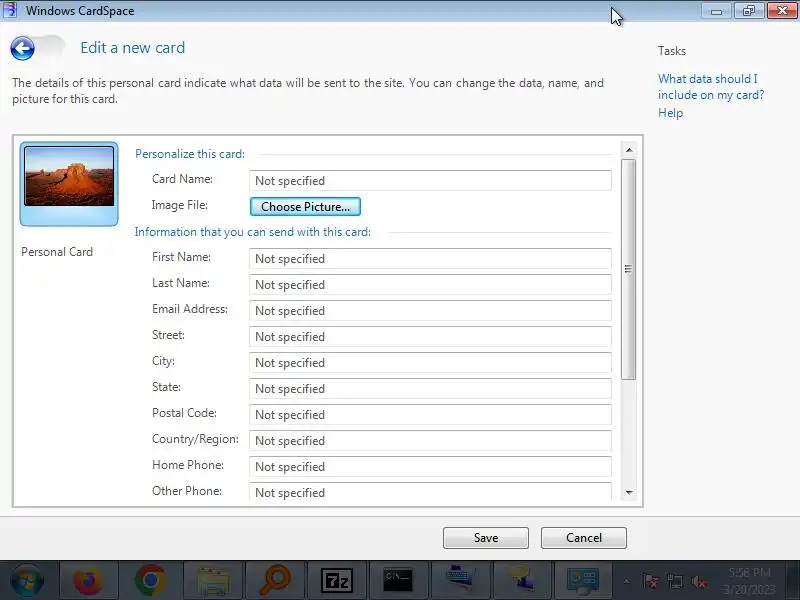Open the chat bubbles app in taskbar
The image size is (800, 600).
(x=522, y=580)
